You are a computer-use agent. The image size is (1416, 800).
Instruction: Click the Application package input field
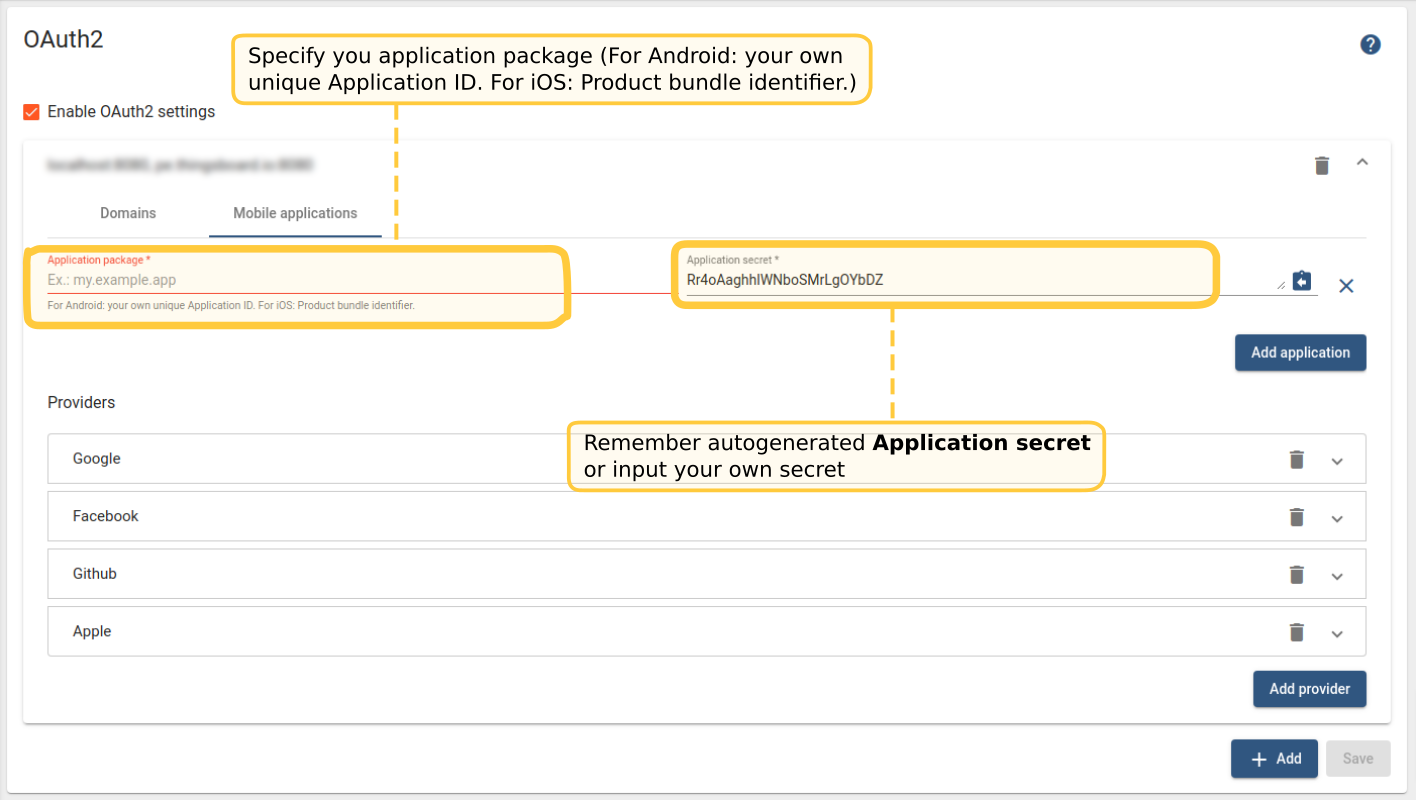coord(300,280)
